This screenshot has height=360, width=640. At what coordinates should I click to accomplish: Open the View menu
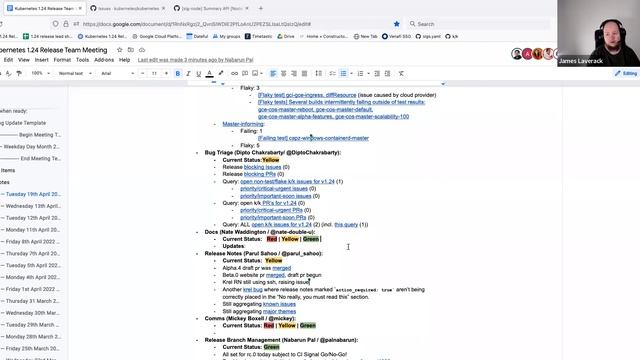(24, 60)
